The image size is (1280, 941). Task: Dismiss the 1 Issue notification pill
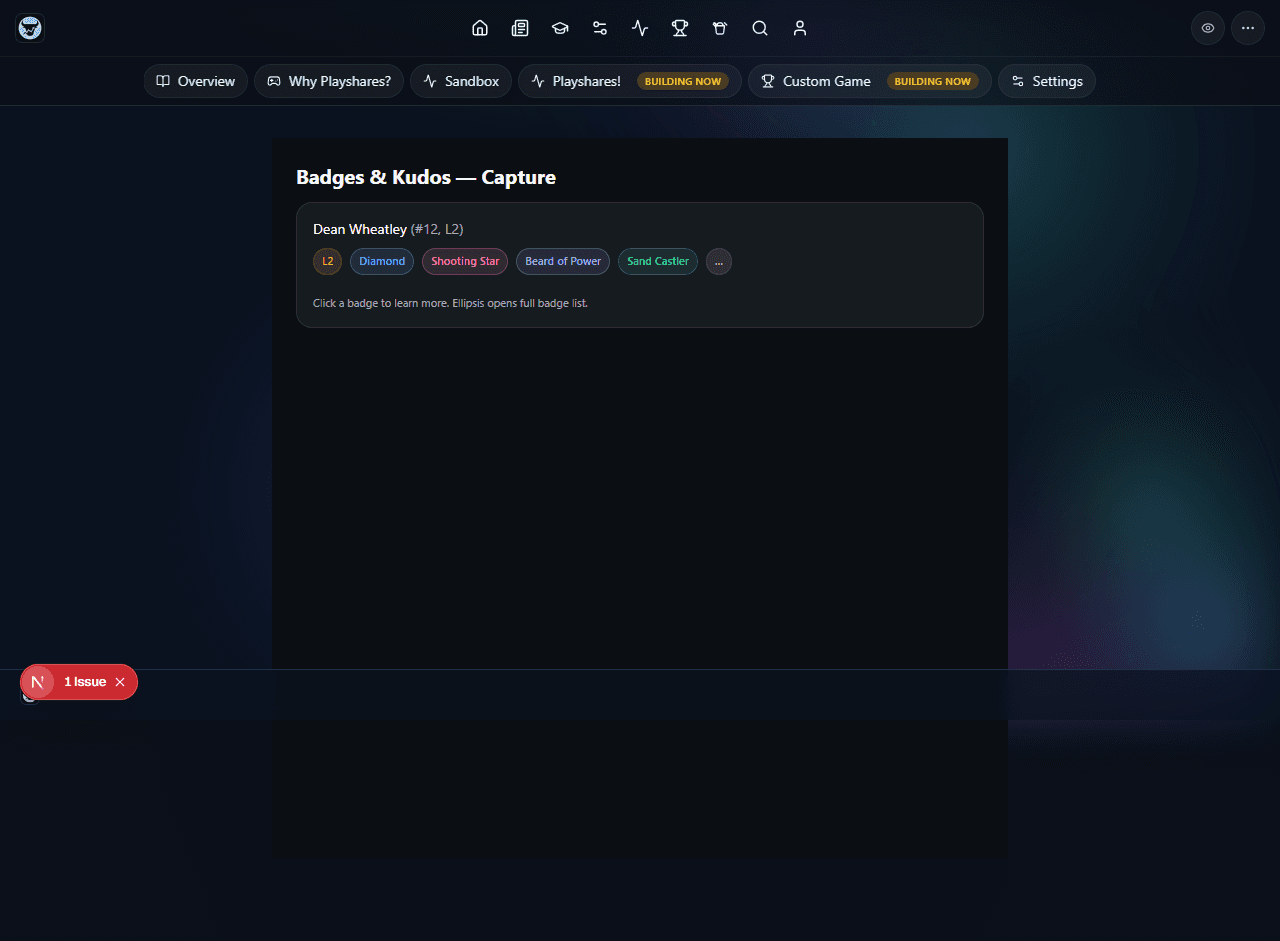point(120,681)
